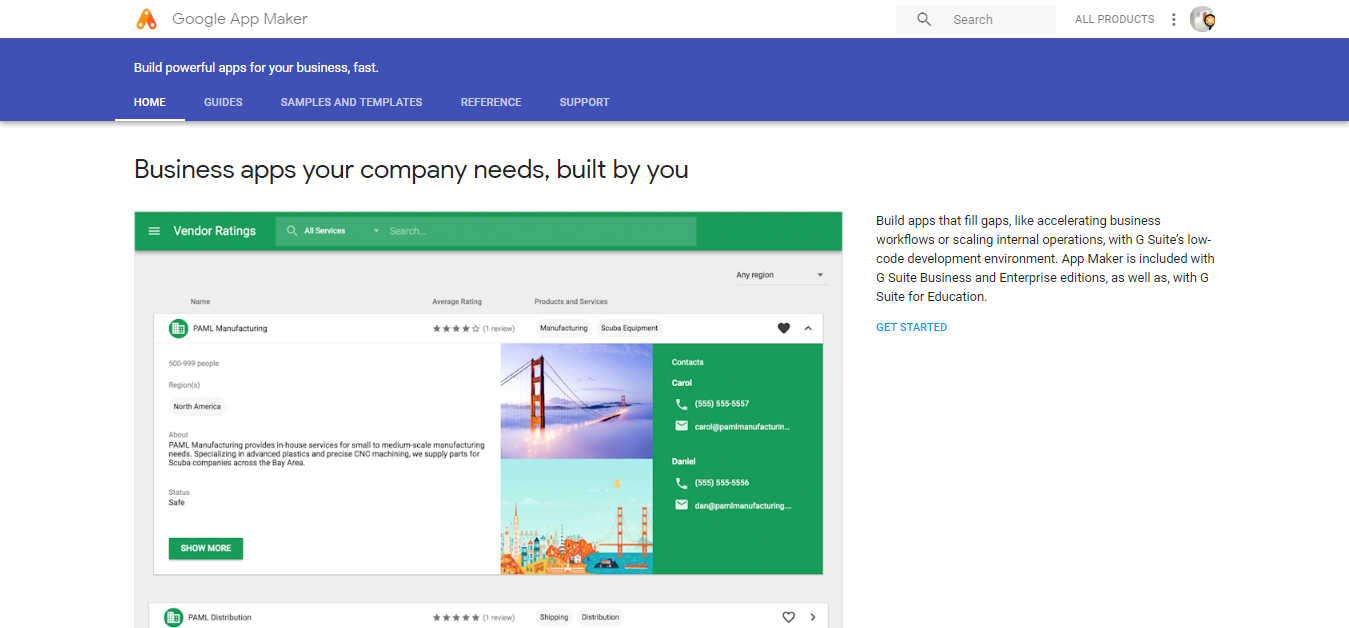Click the Vendor Ratings search magnifier icon

292,231
